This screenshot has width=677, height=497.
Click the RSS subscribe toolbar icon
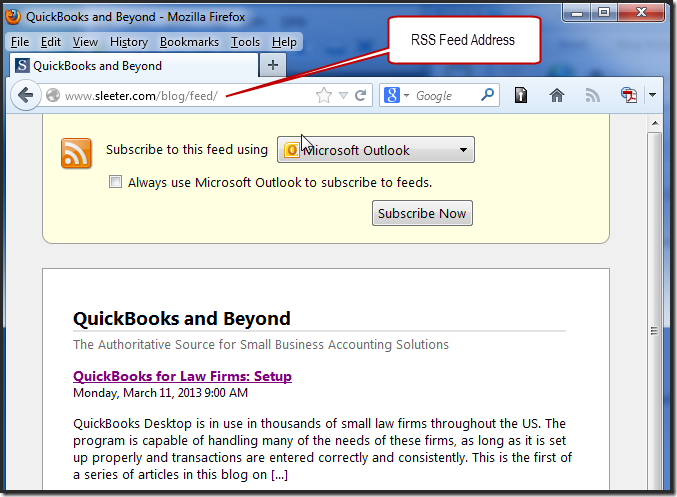pos(593,95)
